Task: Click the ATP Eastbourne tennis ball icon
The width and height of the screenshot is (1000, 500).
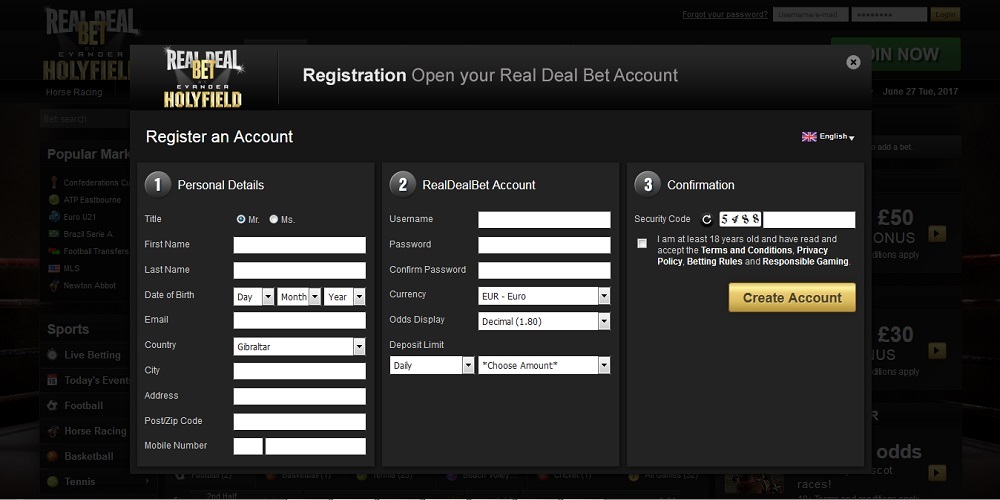Action: pyautogui.click(x=54, y=200)
